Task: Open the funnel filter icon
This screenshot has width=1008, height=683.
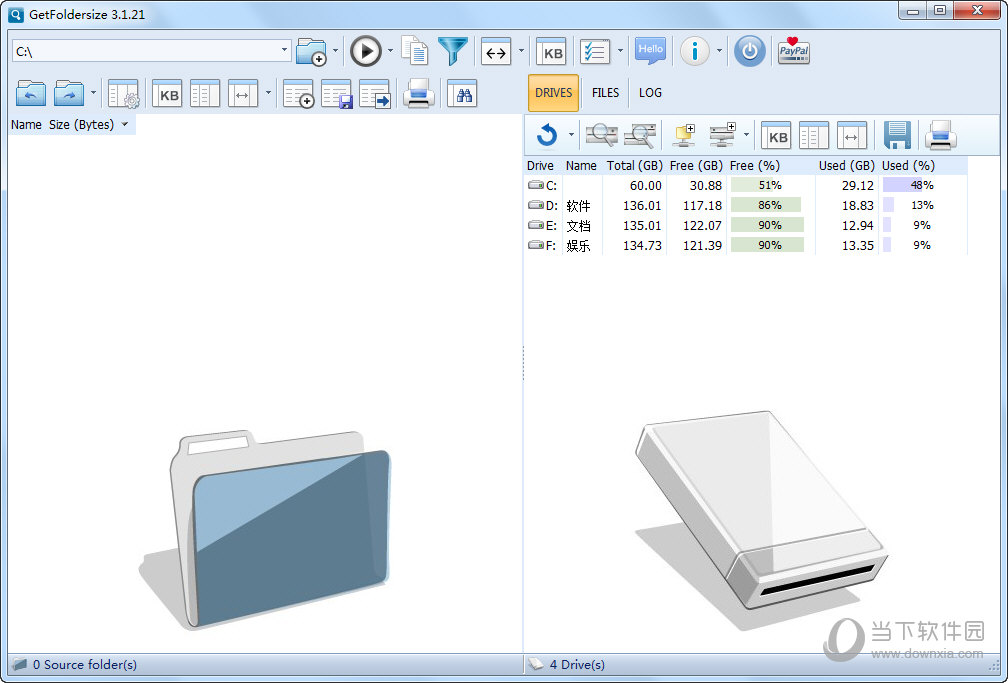Action: tap(453, 51)
